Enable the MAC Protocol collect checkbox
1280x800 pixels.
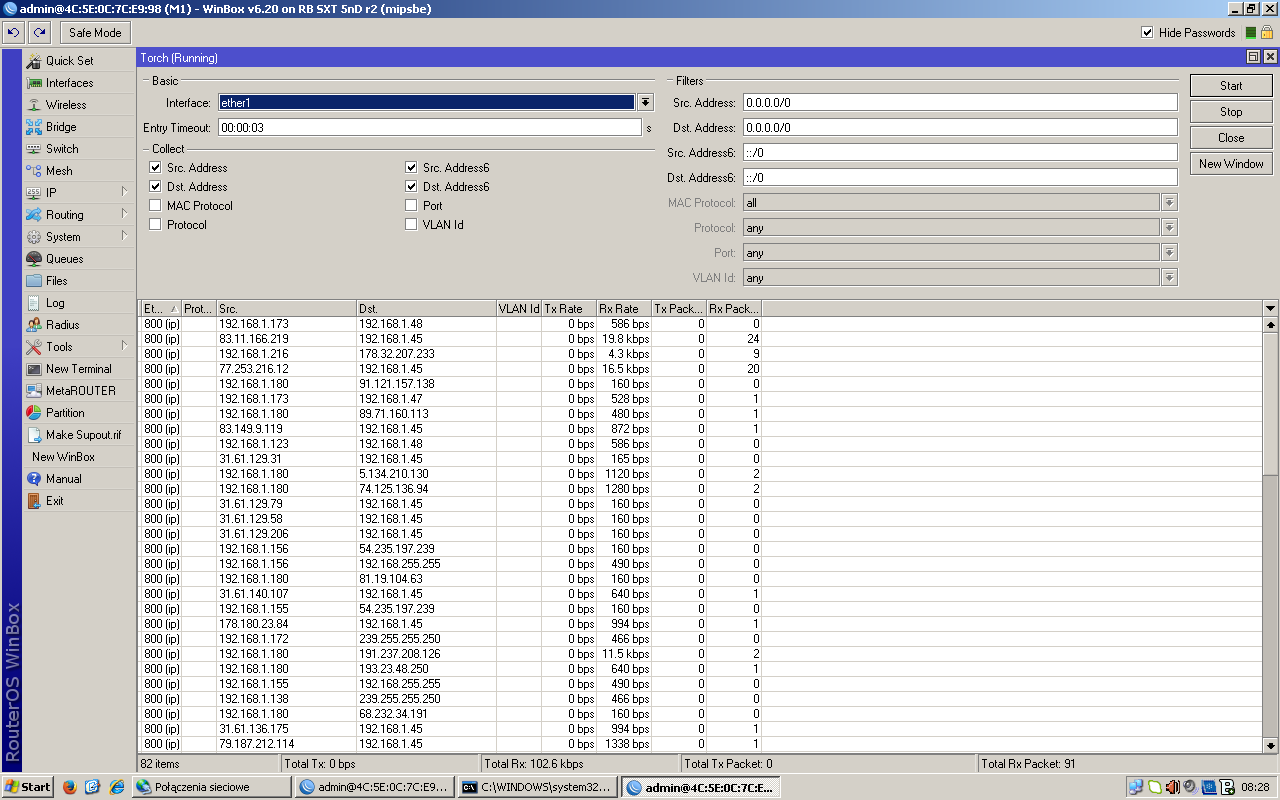(x=155, y=206)
